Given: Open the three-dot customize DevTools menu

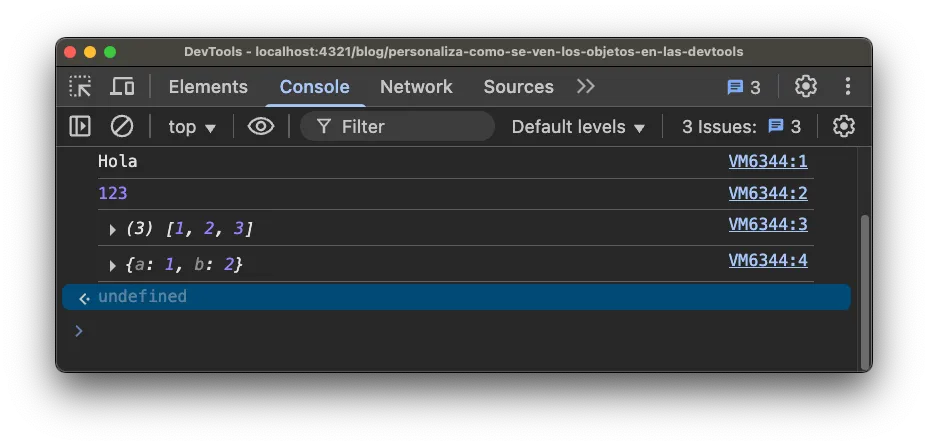Looking at the screenshot, I should 848,87.
